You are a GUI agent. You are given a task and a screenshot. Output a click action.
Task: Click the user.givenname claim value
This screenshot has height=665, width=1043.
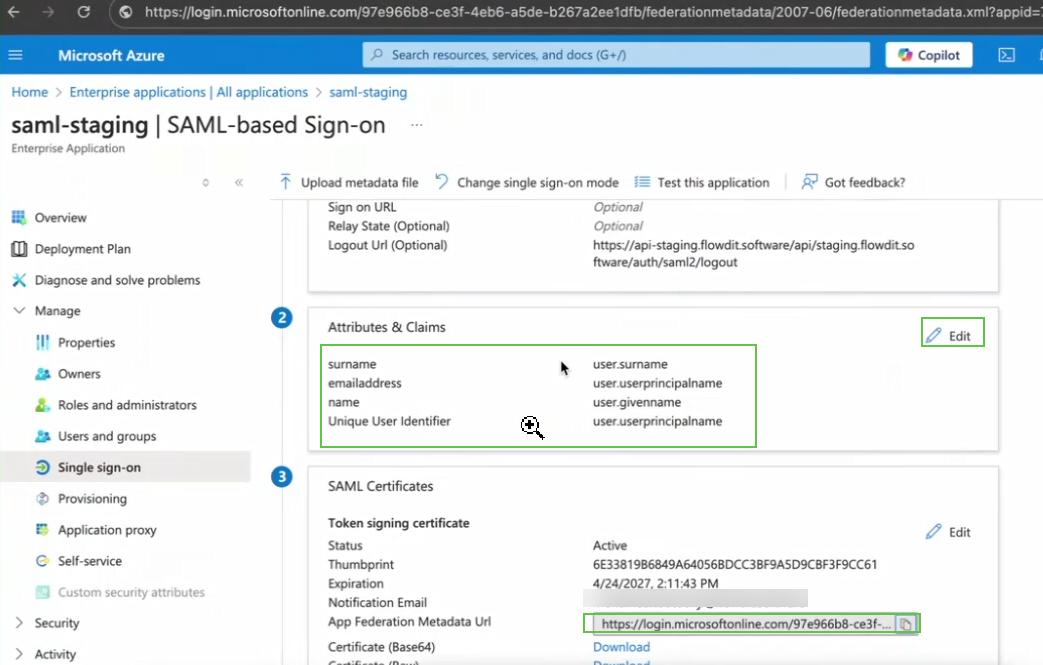click(x=637, y=402)
